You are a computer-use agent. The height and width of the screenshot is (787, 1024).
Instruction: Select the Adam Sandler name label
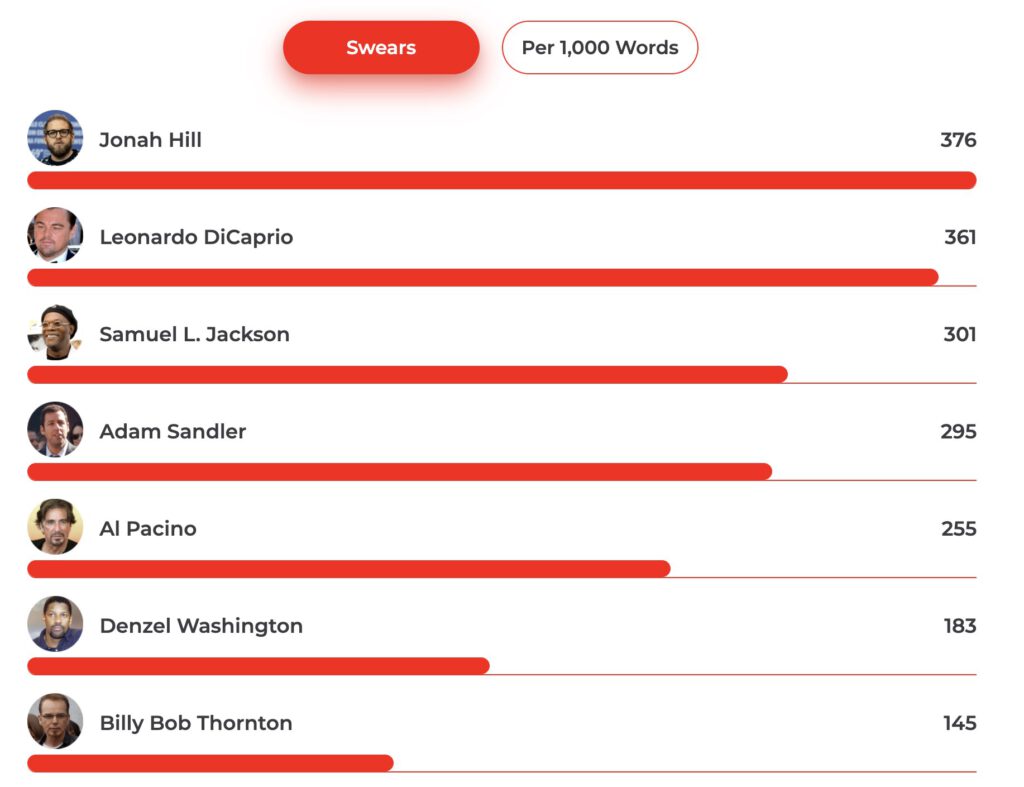pos(172,431)
